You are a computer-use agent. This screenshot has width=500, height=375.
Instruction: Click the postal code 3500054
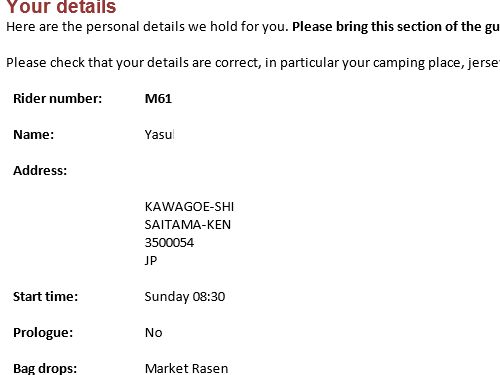tap(169, 243)
